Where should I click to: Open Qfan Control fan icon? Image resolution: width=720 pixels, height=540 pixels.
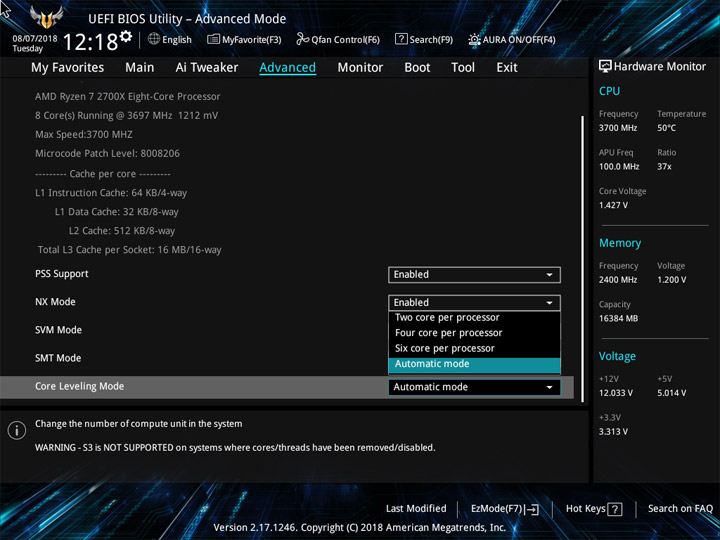coord(302,39)
